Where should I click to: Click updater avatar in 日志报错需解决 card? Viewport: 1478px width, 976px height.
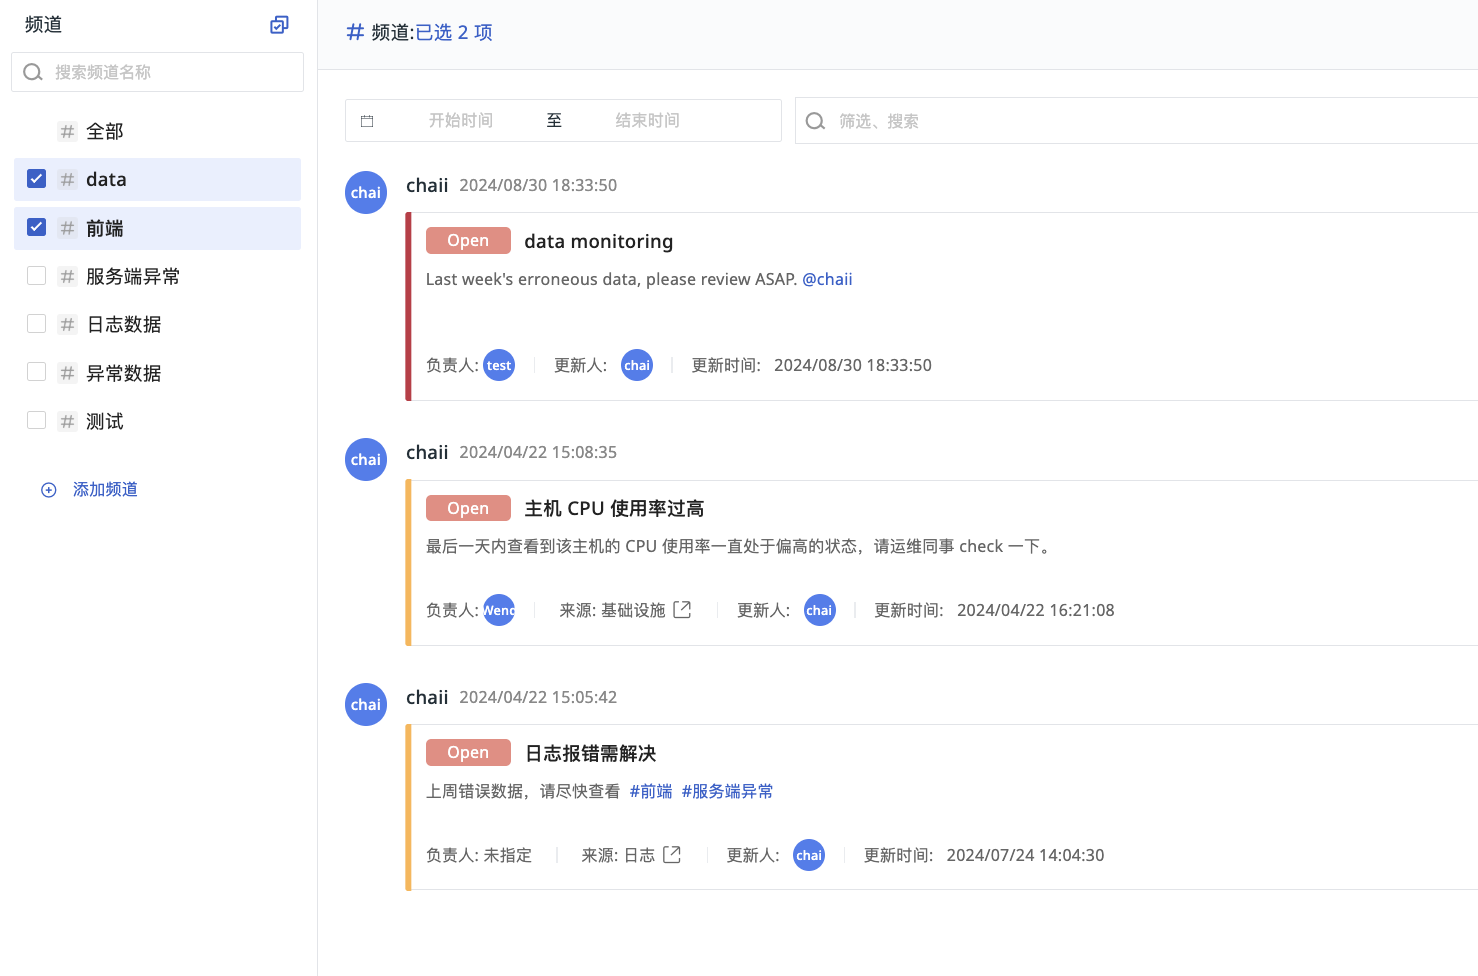coord(809,855)
